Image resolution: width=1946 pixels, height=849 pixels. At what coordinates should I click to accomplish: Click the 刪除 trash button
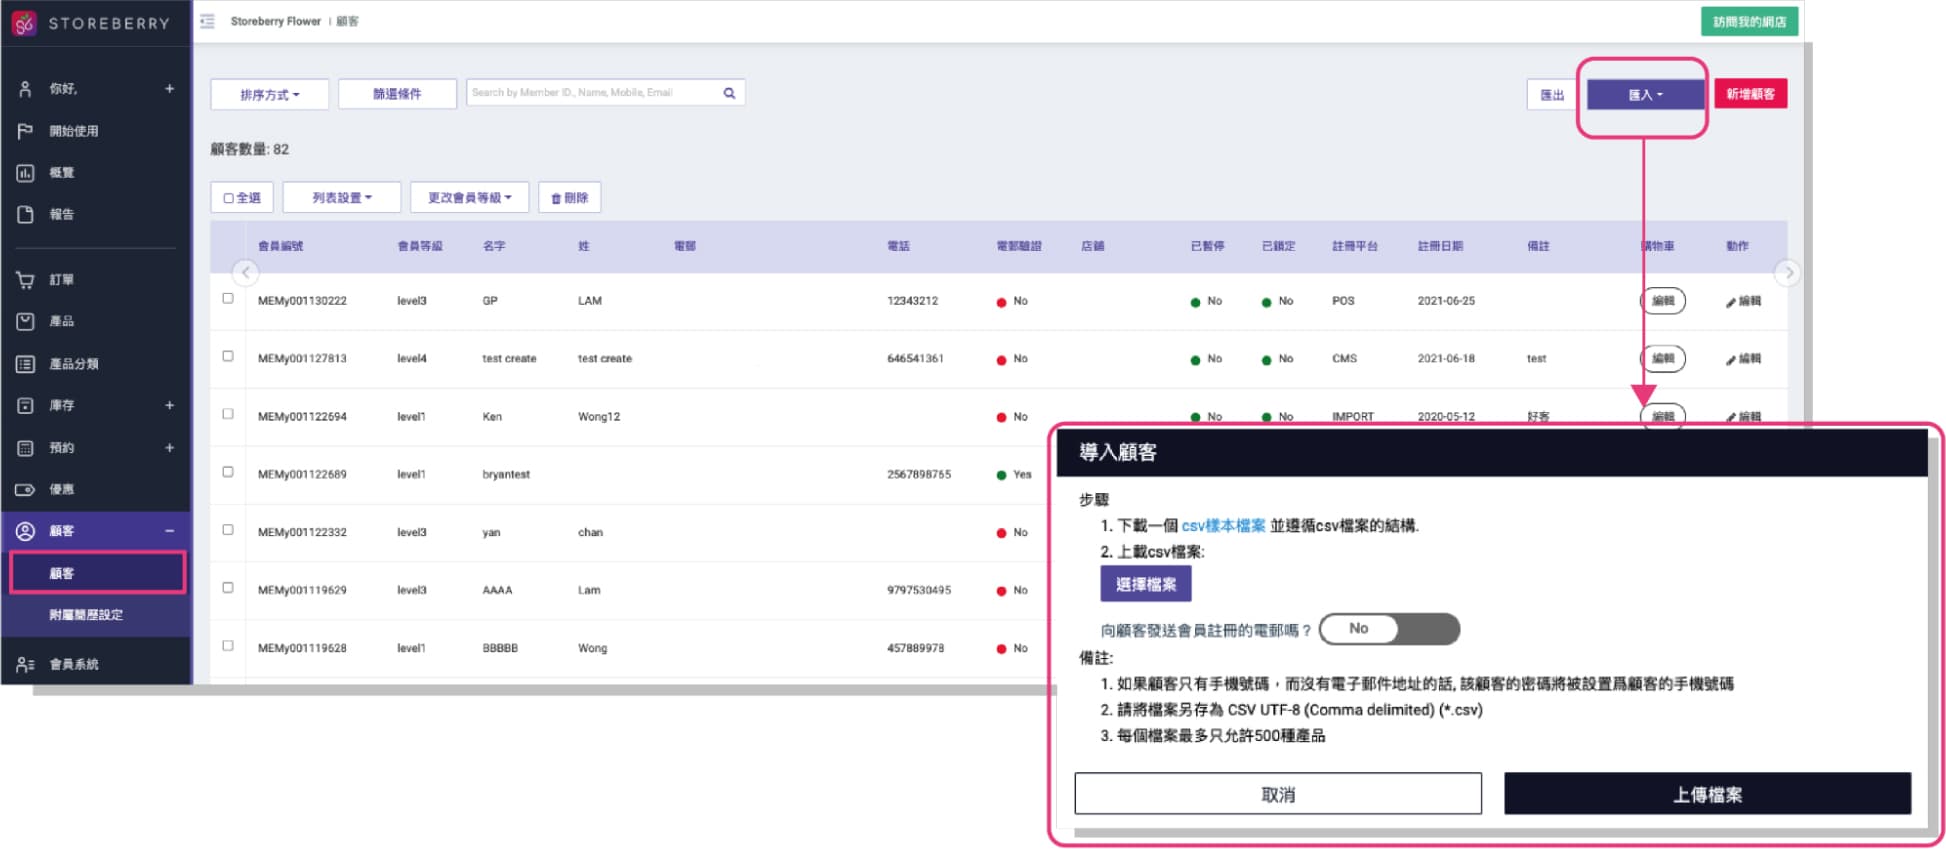569,197
